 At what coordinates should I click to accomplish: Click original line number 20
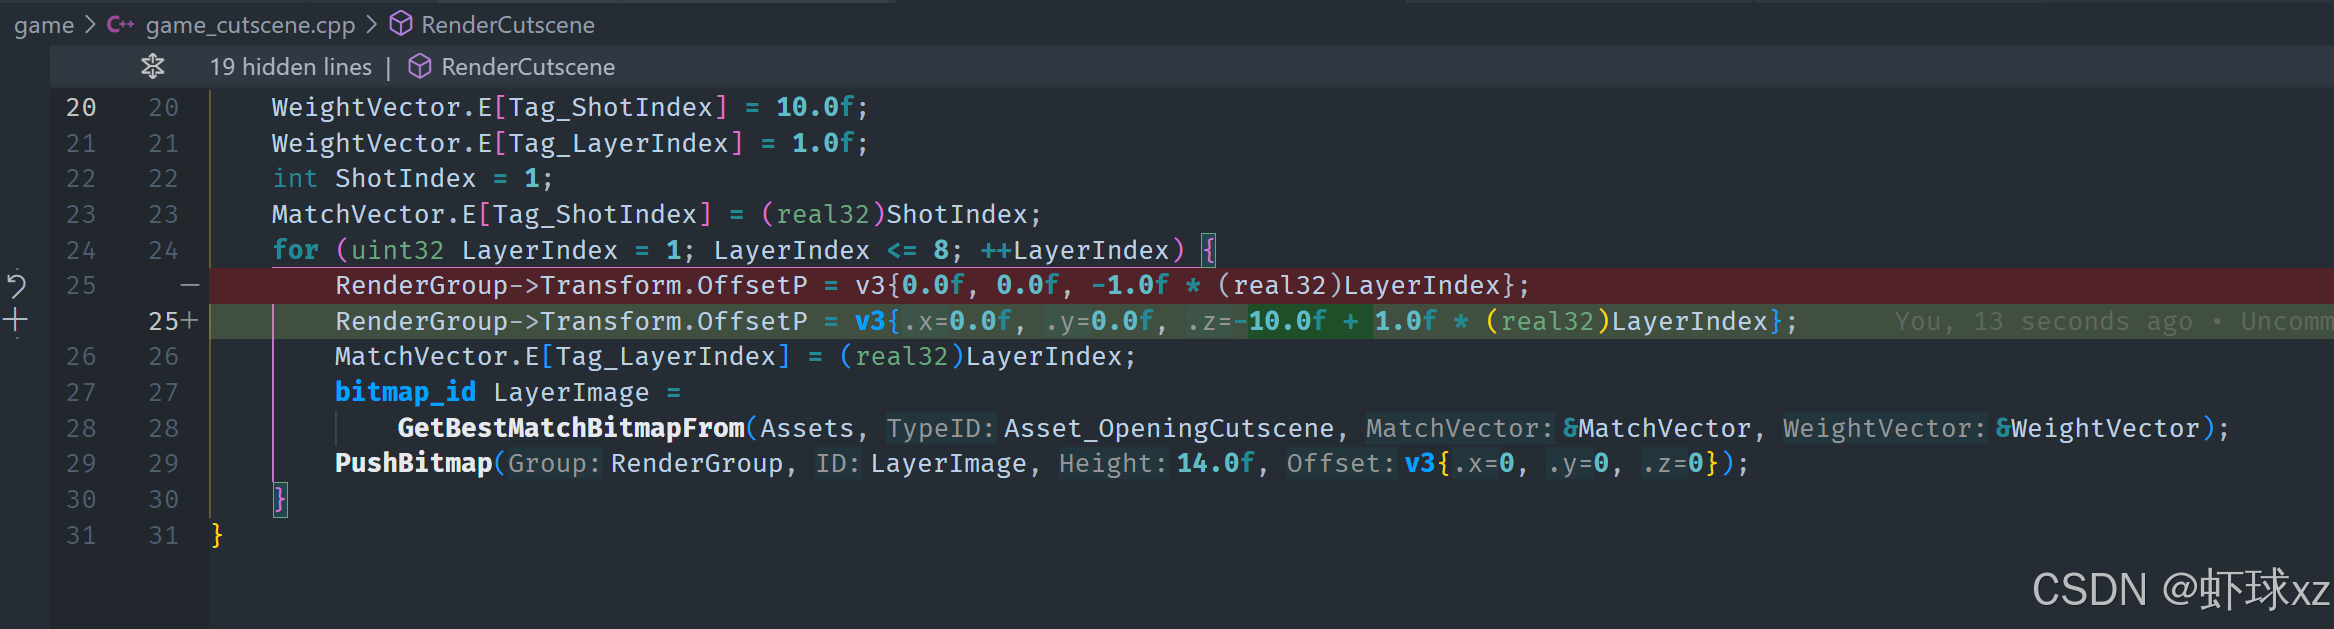tap(81, 107)
